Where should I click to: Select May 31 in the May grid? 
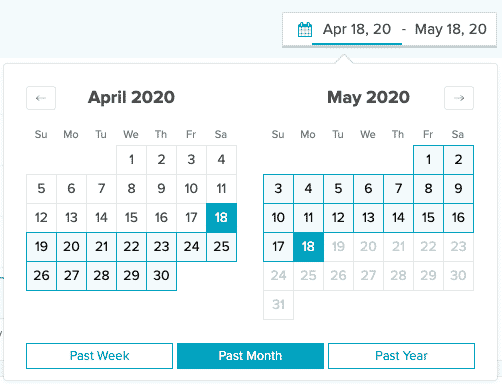coord(278,305)
